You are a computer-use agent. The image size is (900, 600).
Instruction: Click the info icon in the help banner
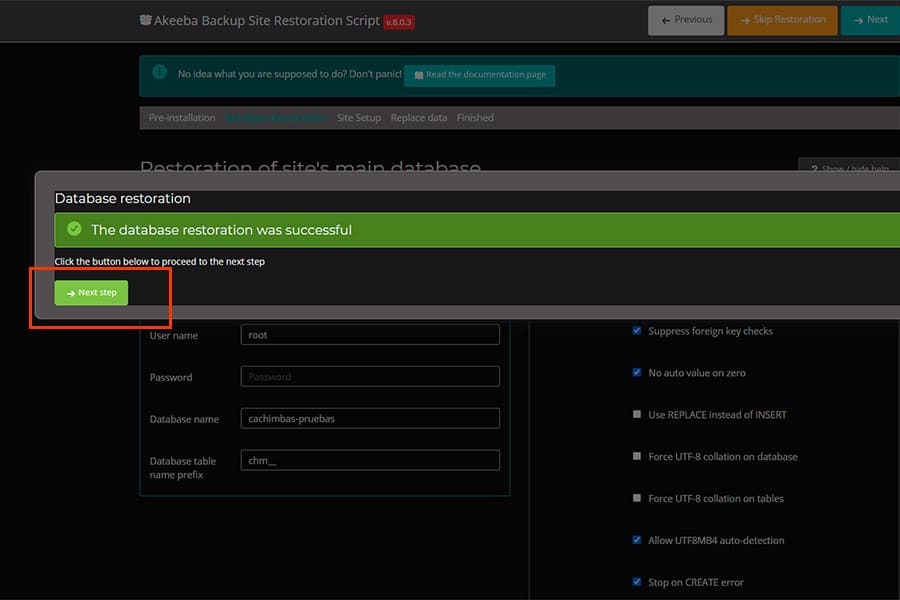click(160, 72)
